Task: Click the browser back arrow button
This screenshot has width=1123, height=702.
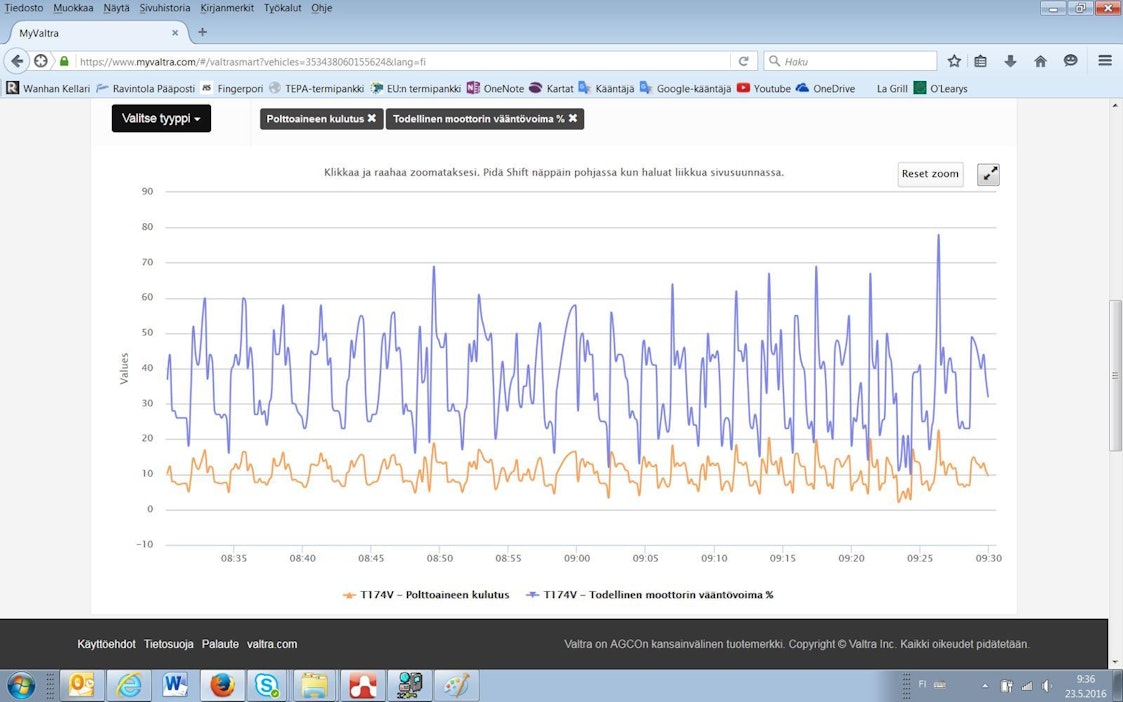Action: tap(17, 61)
